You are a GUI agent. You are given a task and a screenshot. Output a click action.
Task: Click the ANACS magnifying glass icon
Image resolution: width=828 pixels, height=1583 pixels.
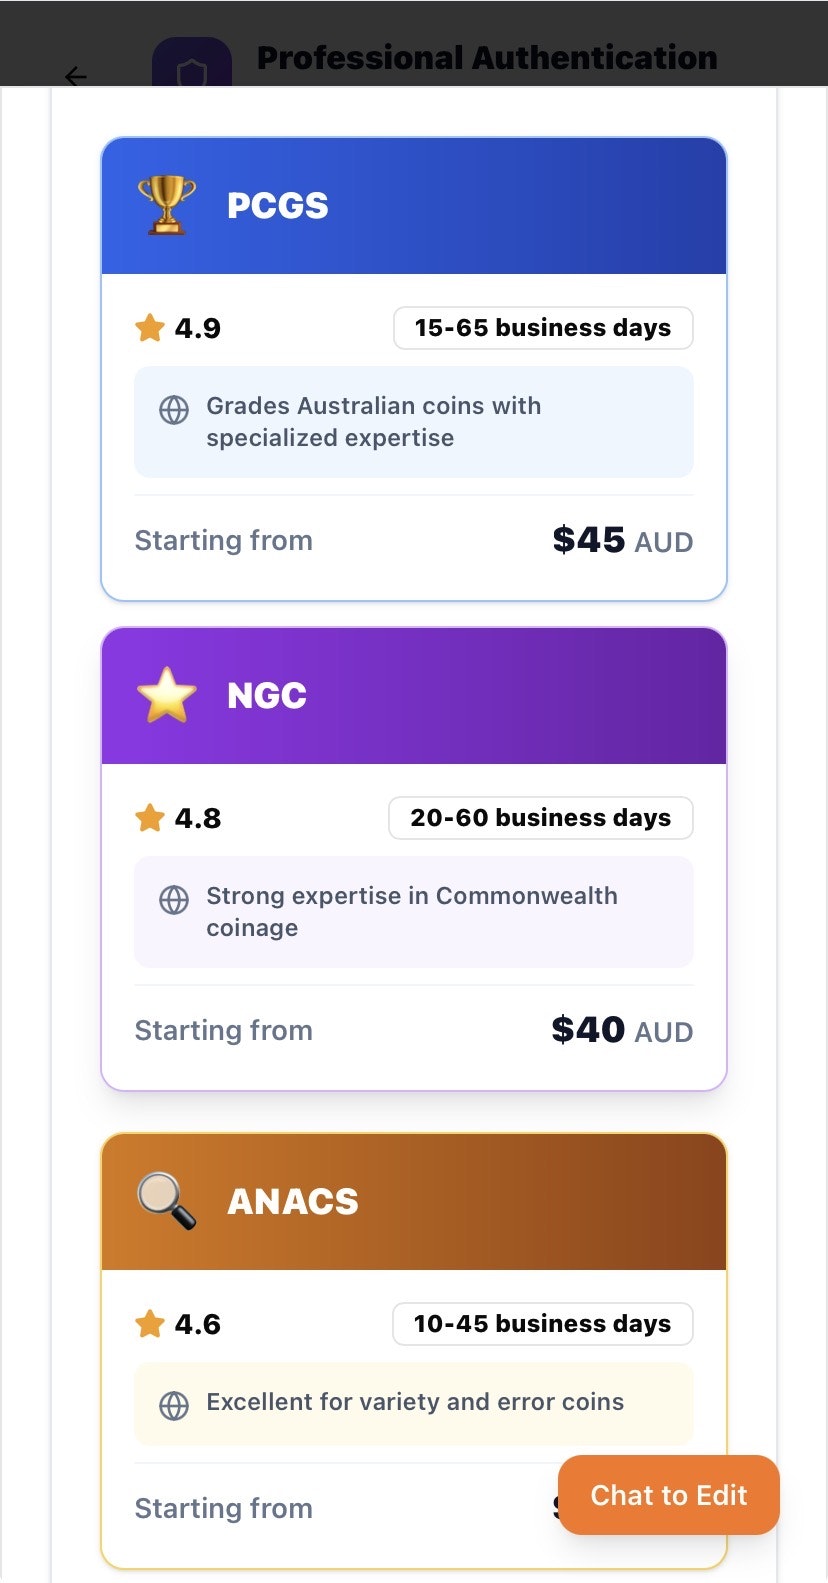pyautogui.click(x=167, y=1200)
